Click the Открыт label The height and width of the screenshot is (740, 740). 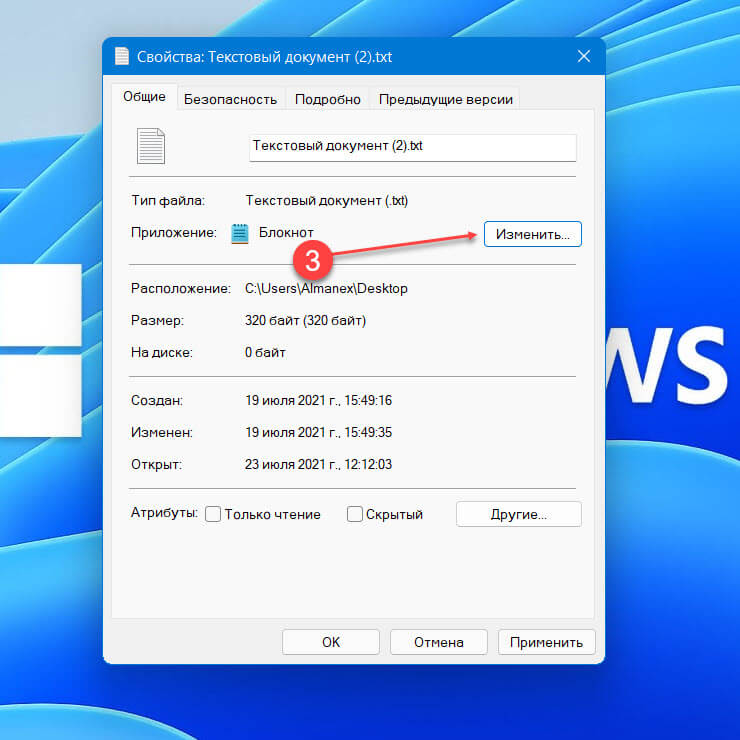tap(156, 464)
